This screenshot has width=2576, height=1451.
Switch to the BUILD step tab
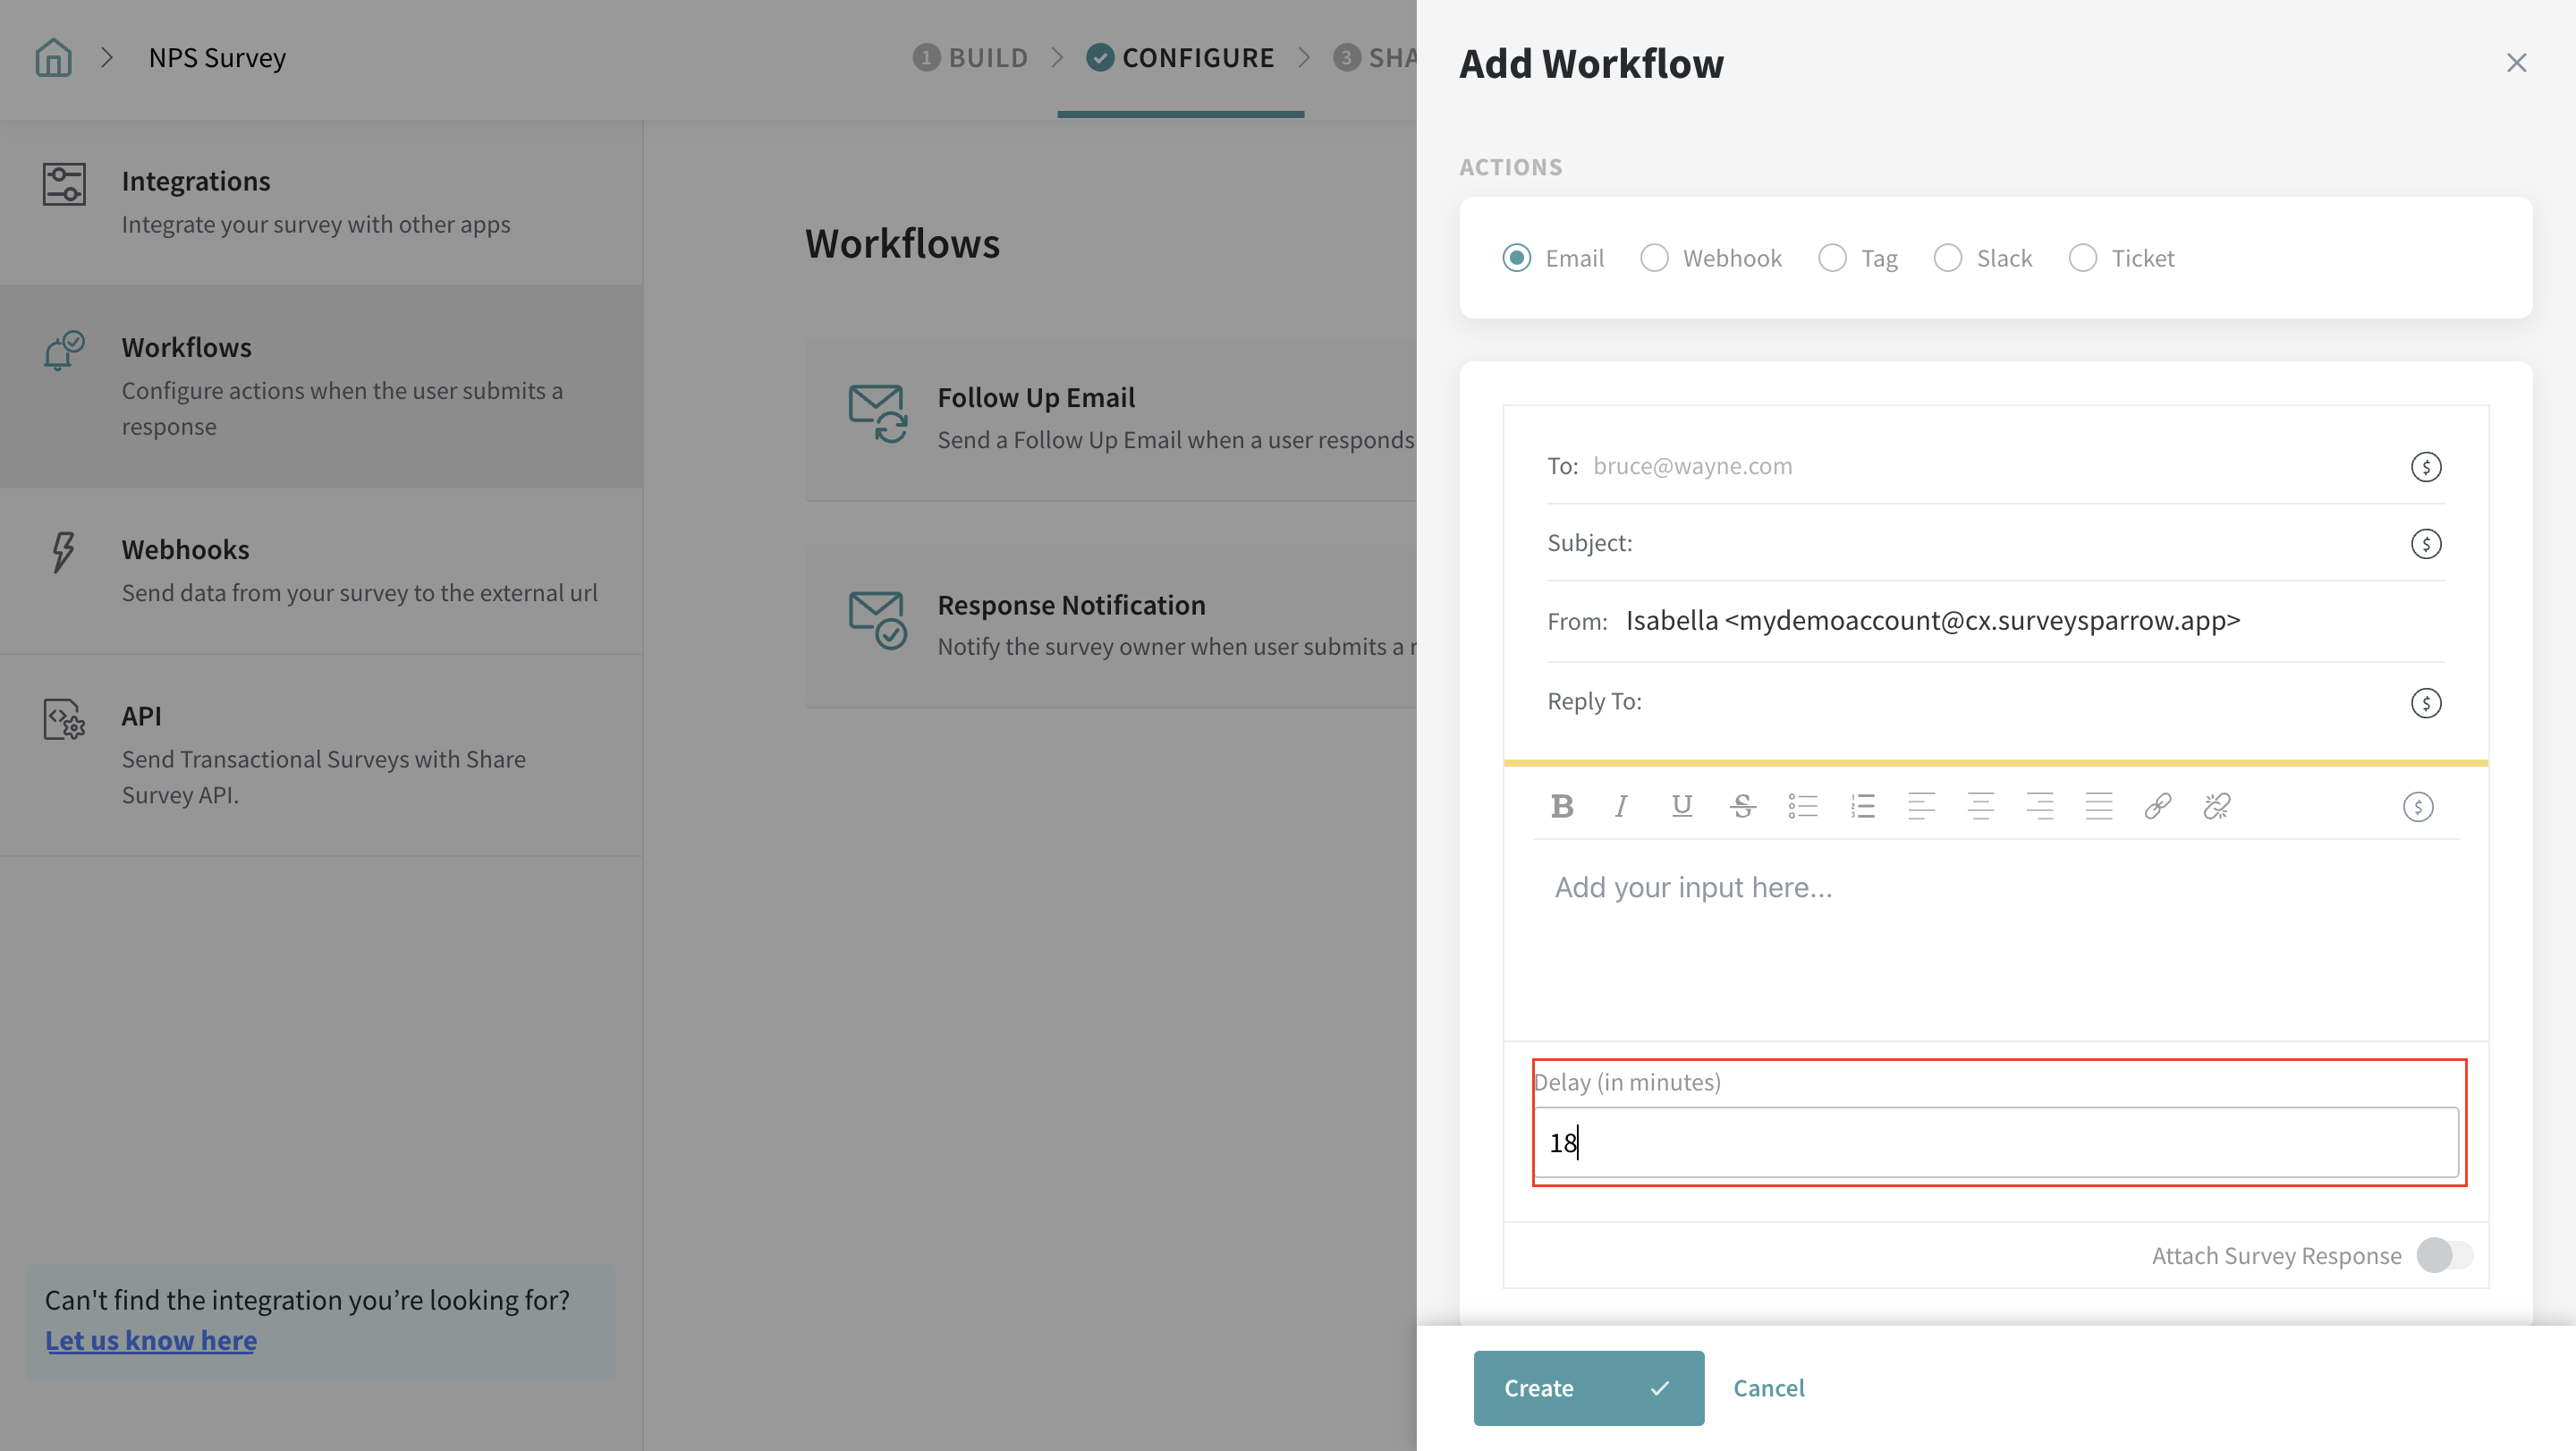pos(970,58)
